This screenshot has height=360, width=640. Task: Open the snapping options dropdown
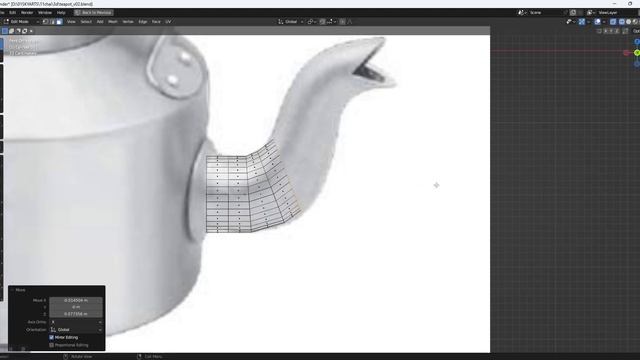pos(331,22)
